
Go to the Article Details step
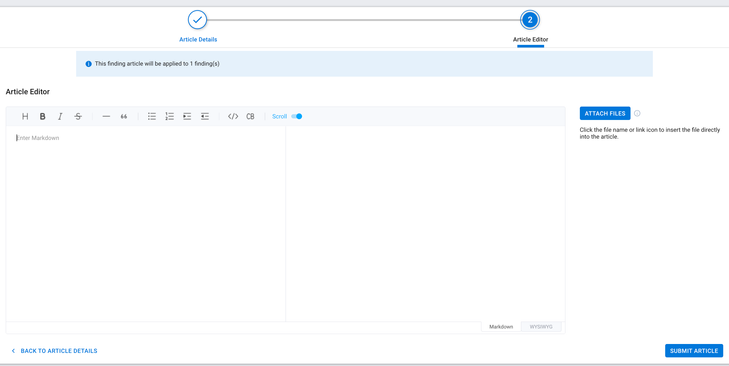198,20
